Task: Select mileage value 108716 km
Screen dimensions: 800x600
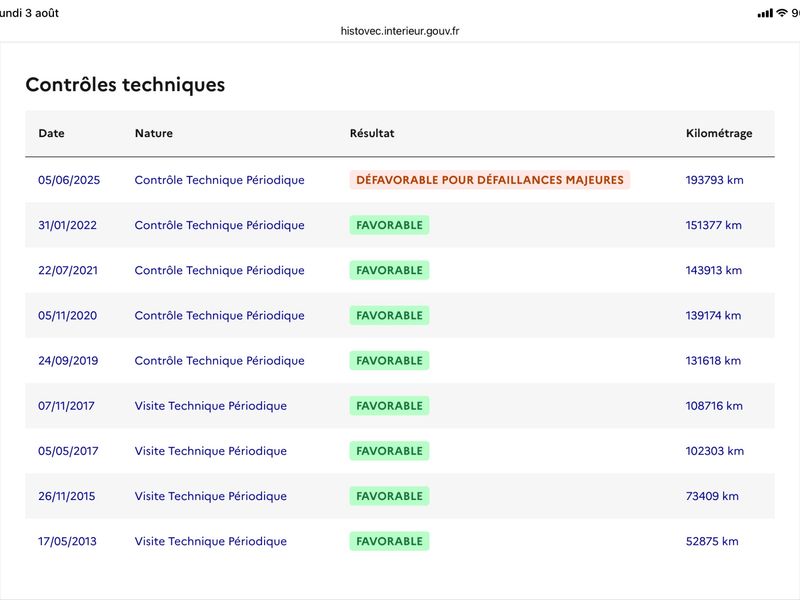Action: tap(714, 406)
